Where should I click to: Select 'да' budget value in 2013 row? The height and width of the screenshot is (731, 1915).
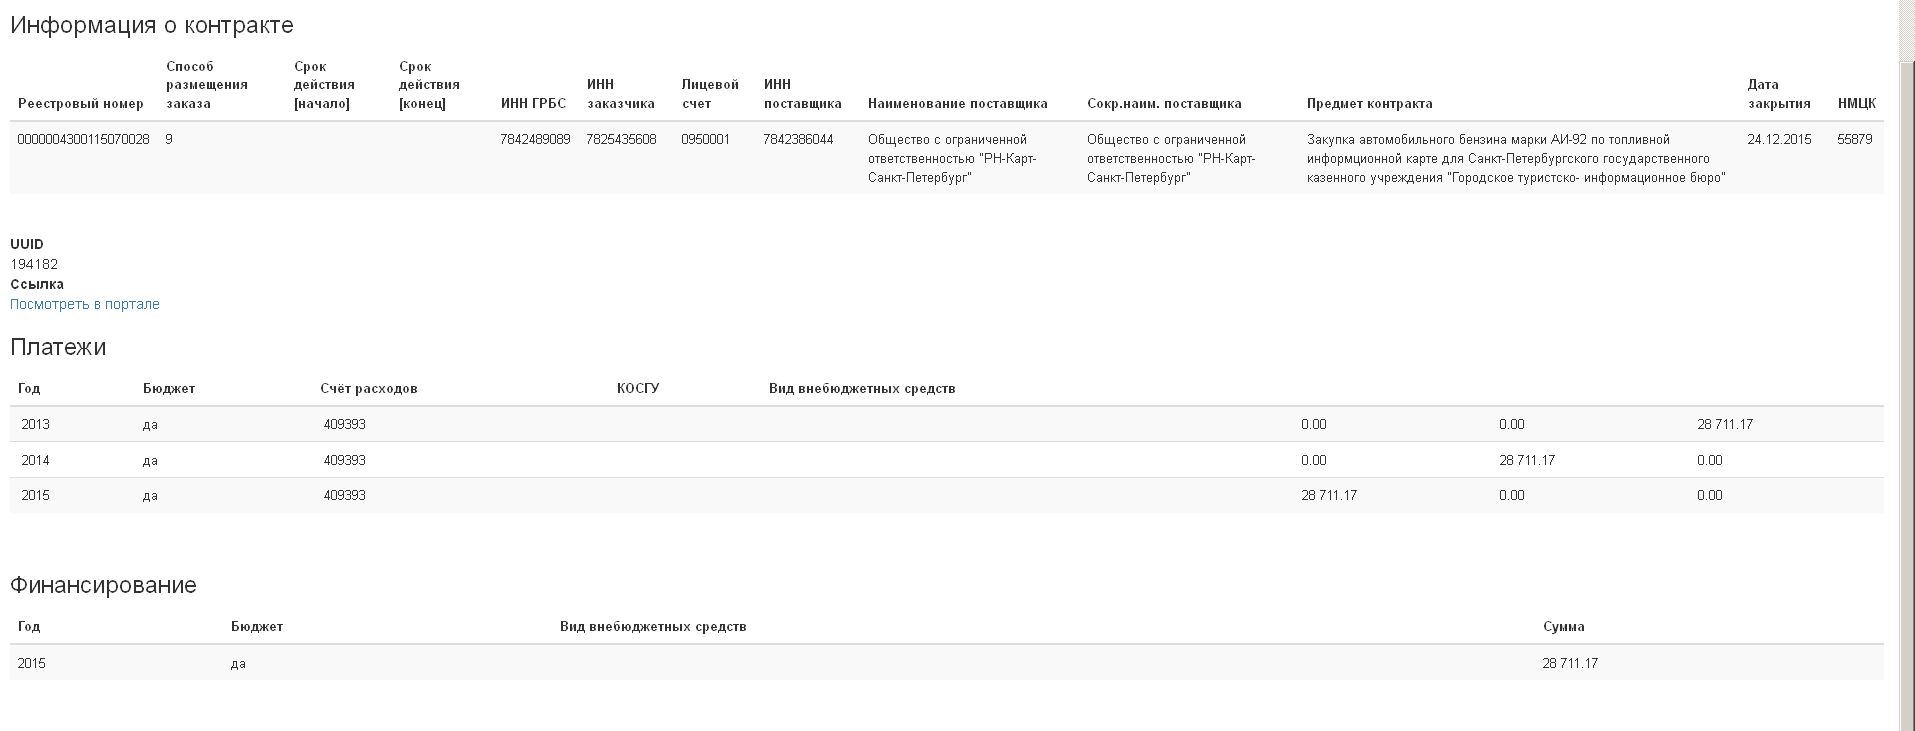pyautogui.click(x=150, y=424)
